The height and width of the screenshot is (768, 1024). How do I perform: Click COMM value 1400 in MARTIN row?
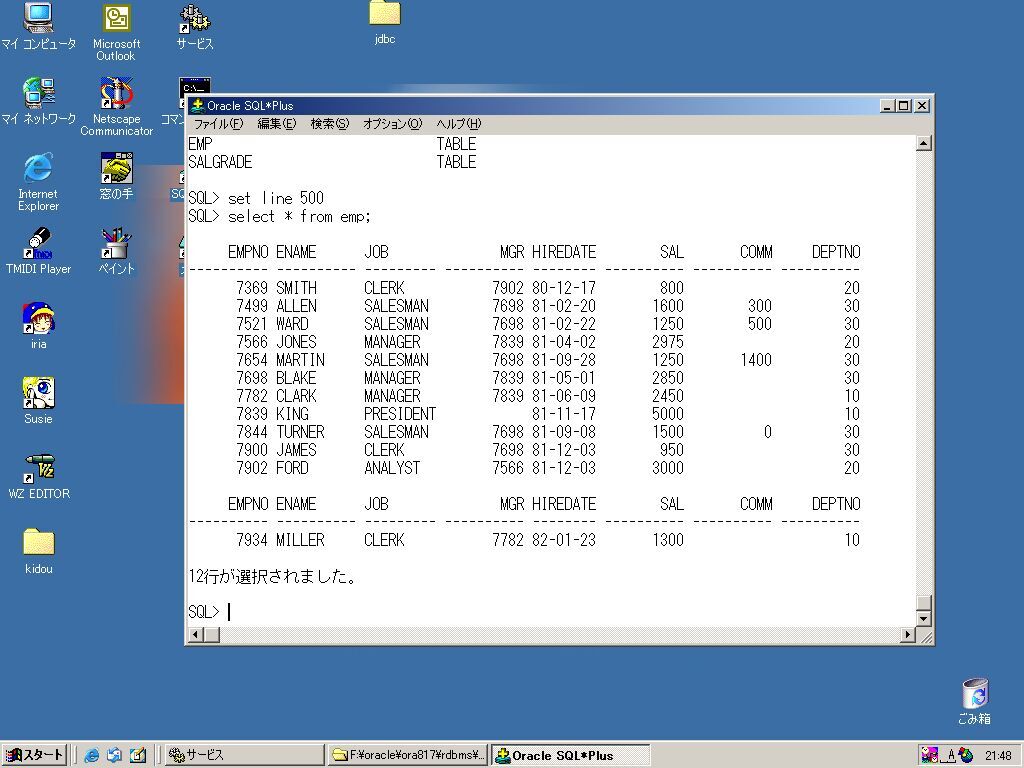pyautogui.click(x=756, y=360)
